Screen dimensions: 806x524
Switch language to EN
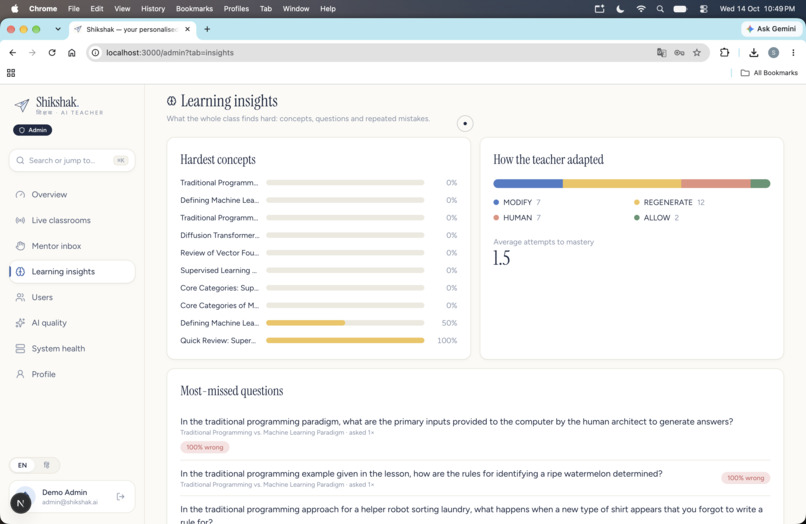point(22,465)
